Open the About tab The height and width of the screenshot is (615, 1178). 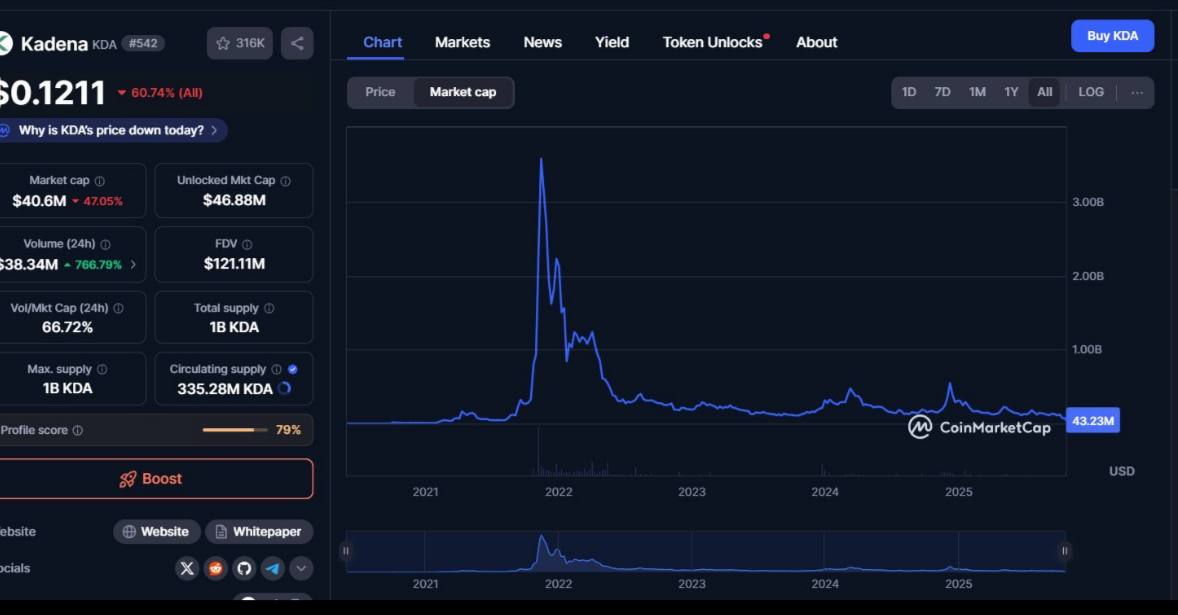click(817, 43)
